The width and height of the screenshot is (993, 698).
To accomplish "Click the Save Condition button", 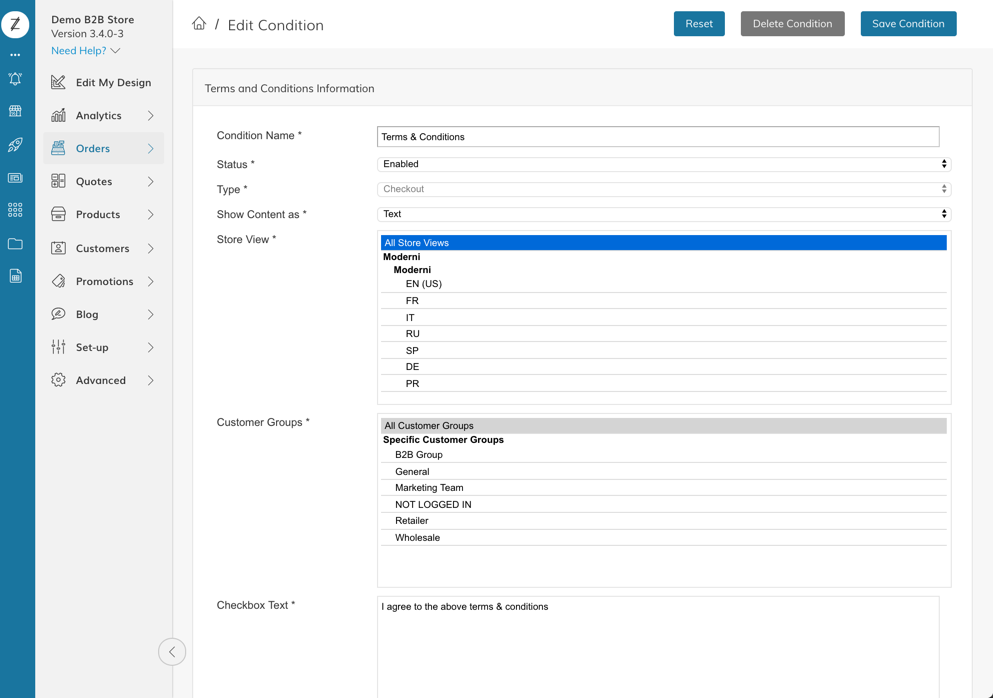I will (907, 24).
